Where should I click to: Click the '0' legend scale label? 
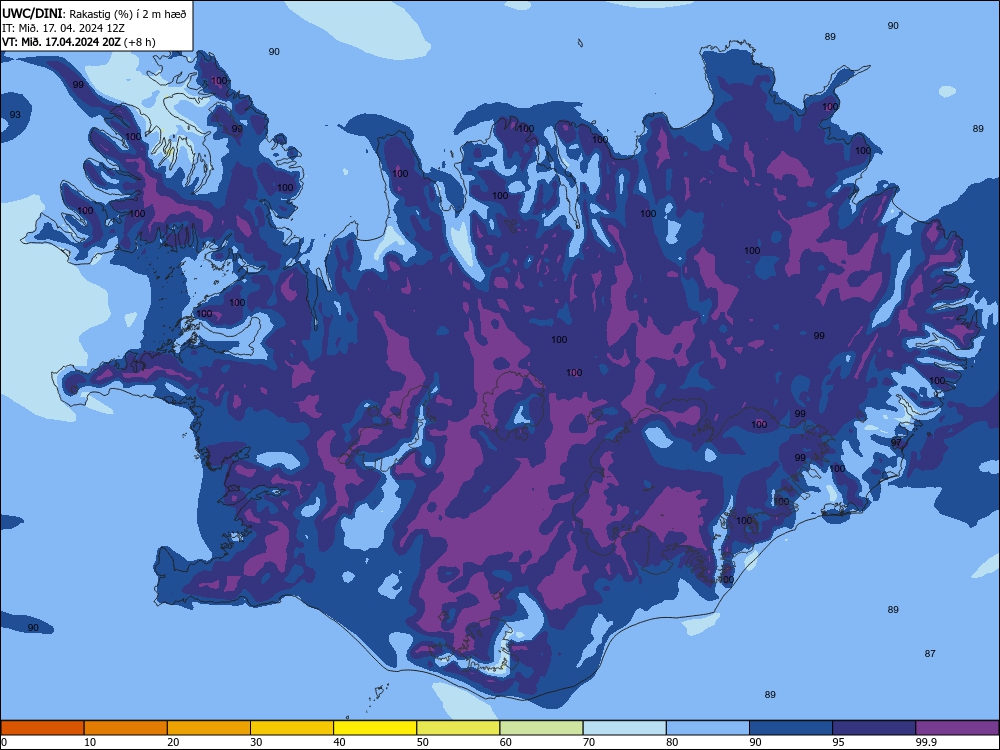(4, 742)
